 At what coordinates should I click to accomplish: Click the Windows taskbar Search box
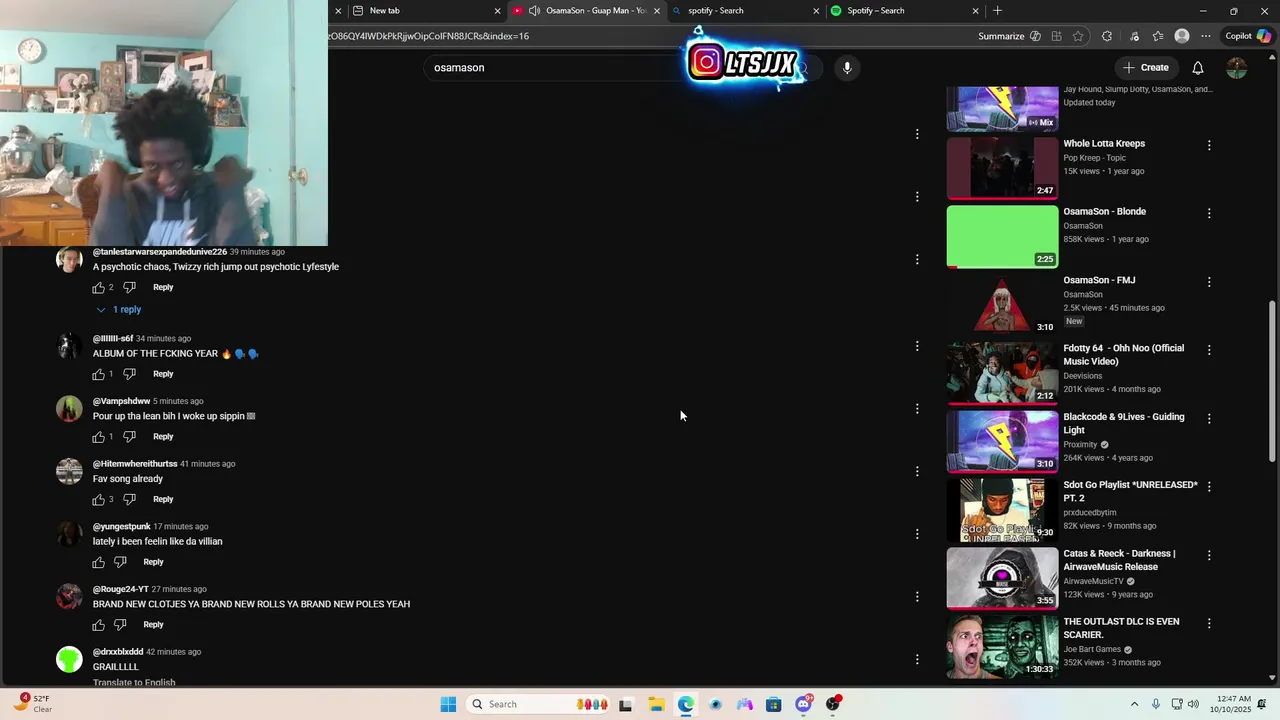[538, 704]
